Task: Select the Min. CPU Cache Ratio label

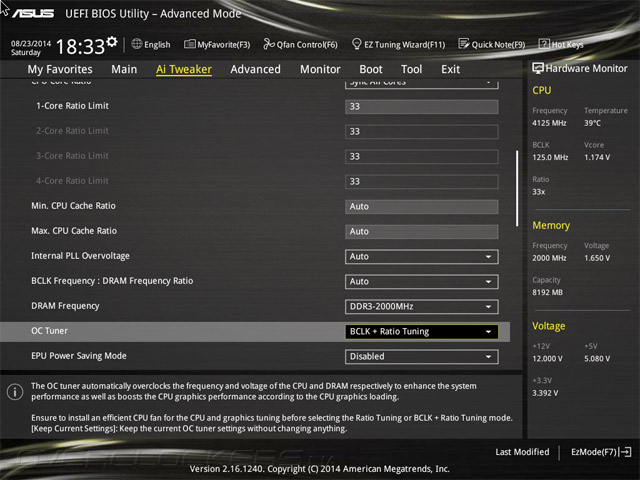Action: click(x=73, y=206)
